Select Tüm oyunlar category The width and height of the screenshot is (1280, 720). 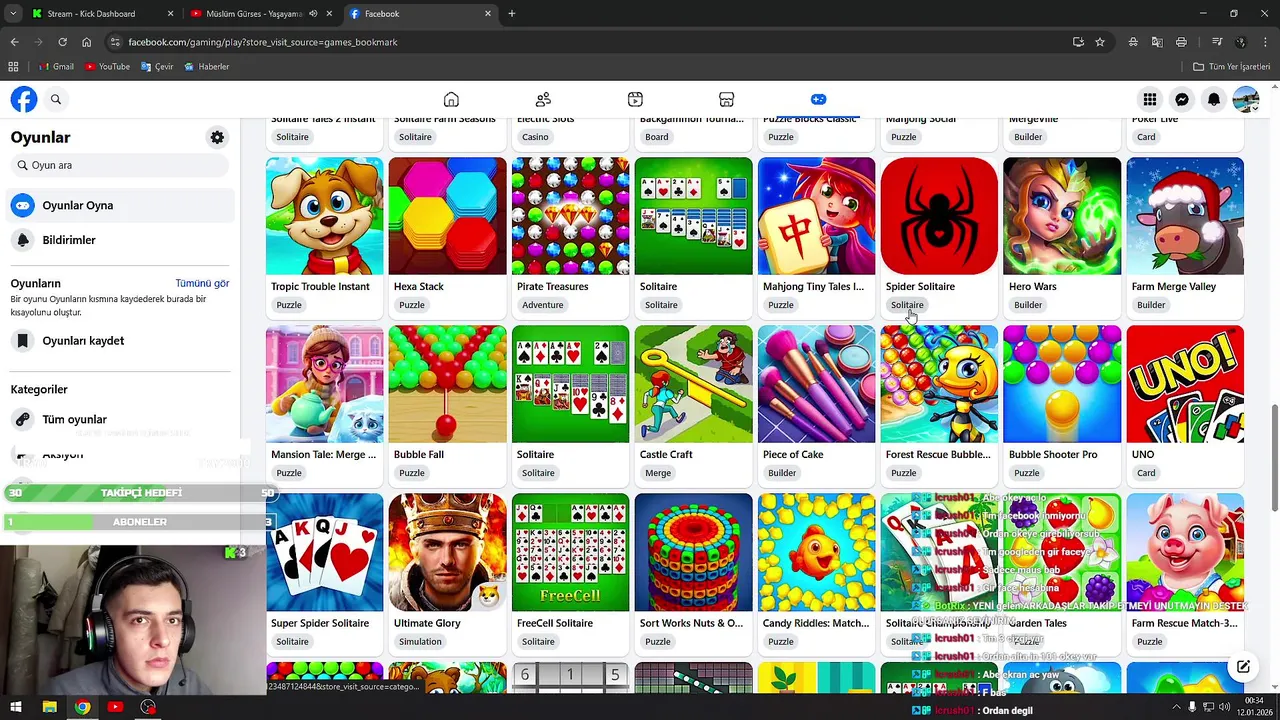point(120,419)
